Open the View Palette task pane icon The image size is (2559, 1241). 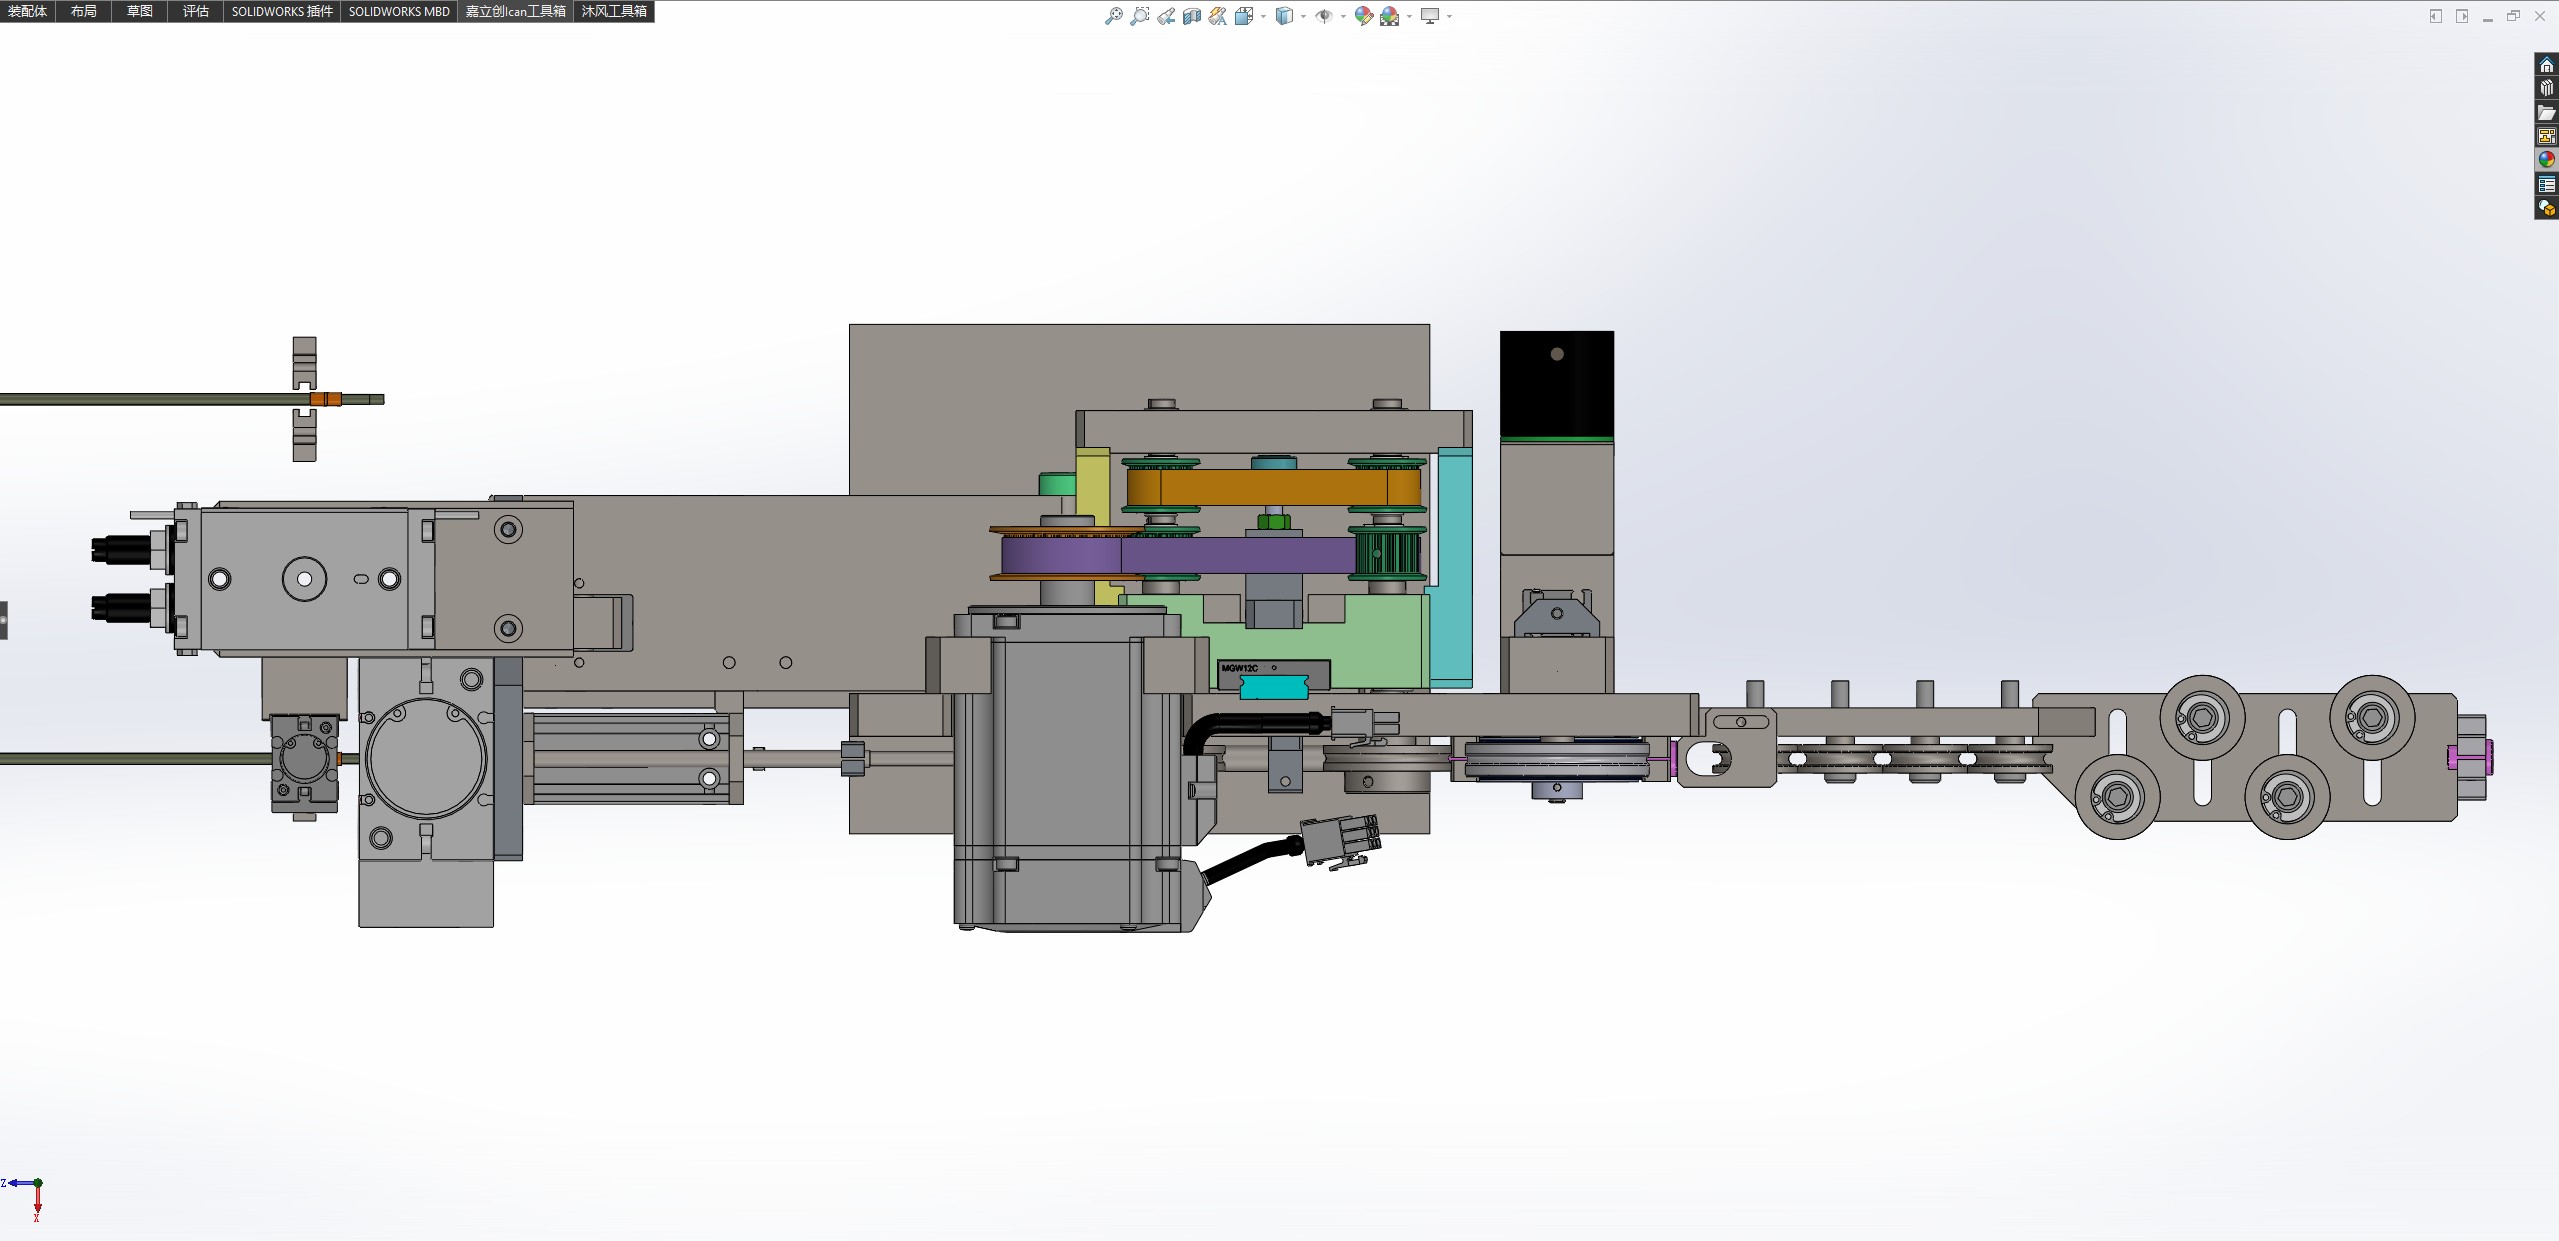[x=2546, y=136]
